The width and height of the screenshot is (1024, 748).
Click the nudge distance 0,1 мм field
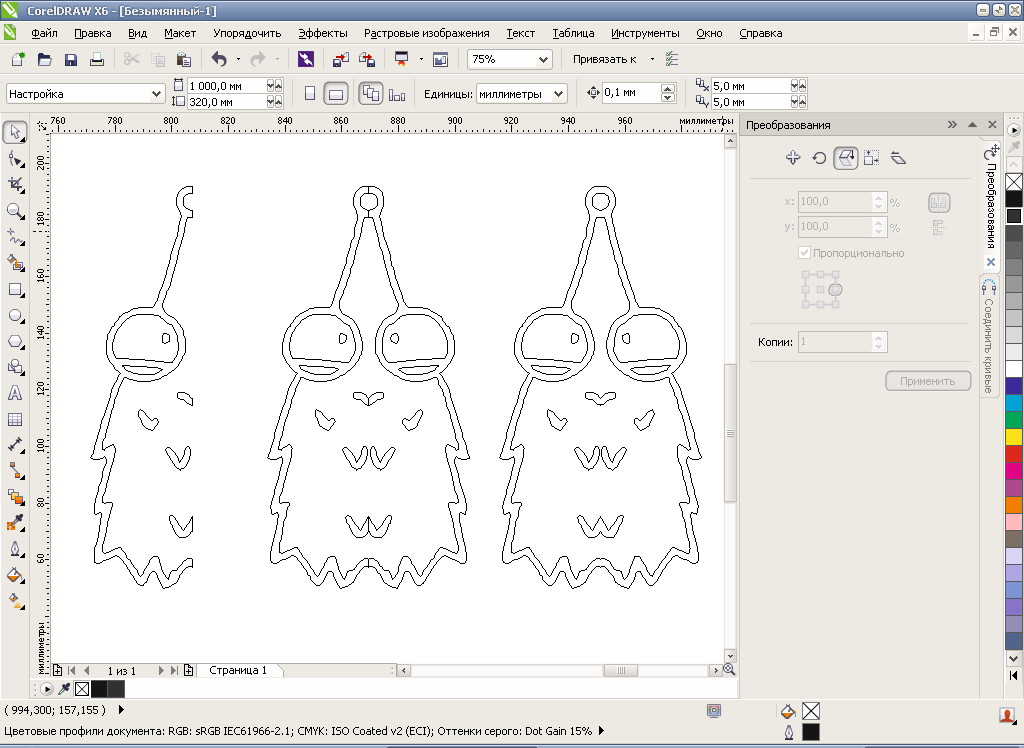coord(632,93)
